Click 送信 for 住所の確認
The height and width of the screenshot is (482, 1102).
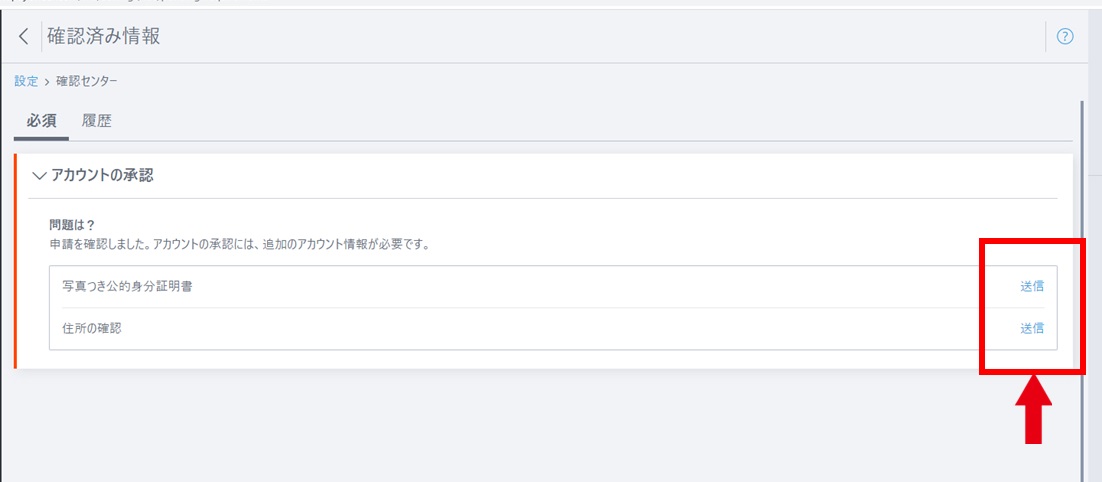(1032, 327)
